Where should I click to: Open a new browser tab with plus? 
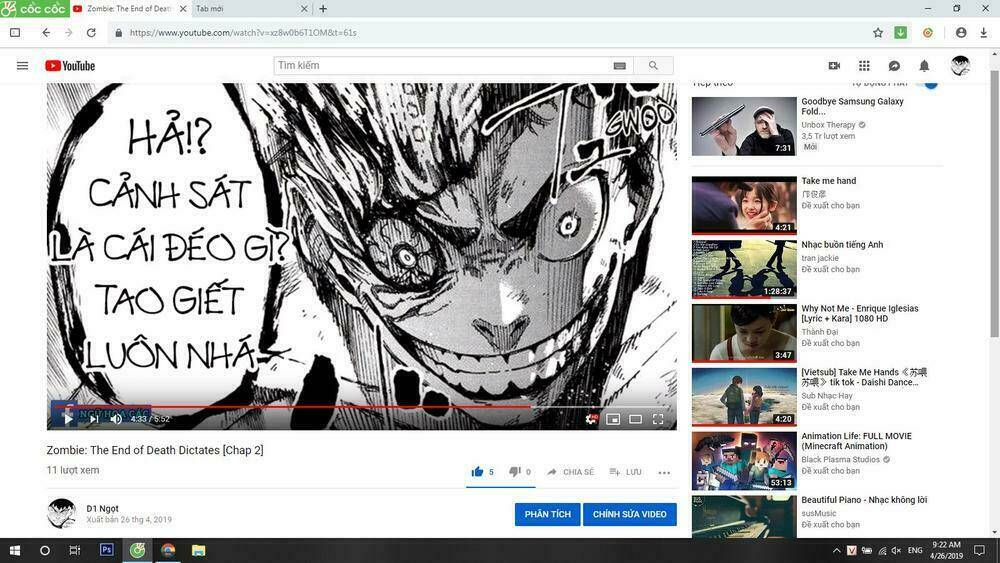pyautogui.click(x=323, y=9)
